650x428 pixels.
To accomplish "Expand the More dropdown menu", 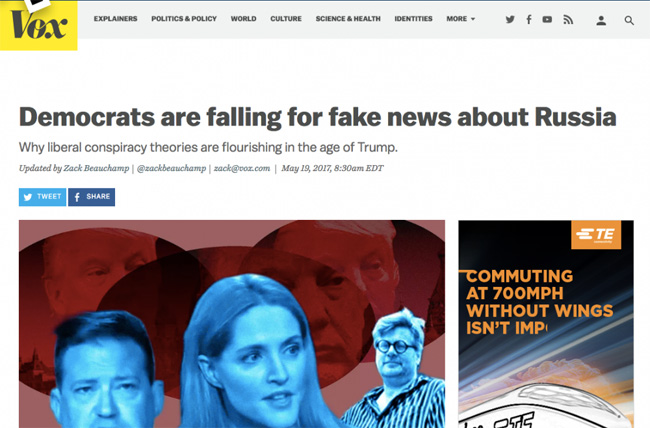I will 461,19.
